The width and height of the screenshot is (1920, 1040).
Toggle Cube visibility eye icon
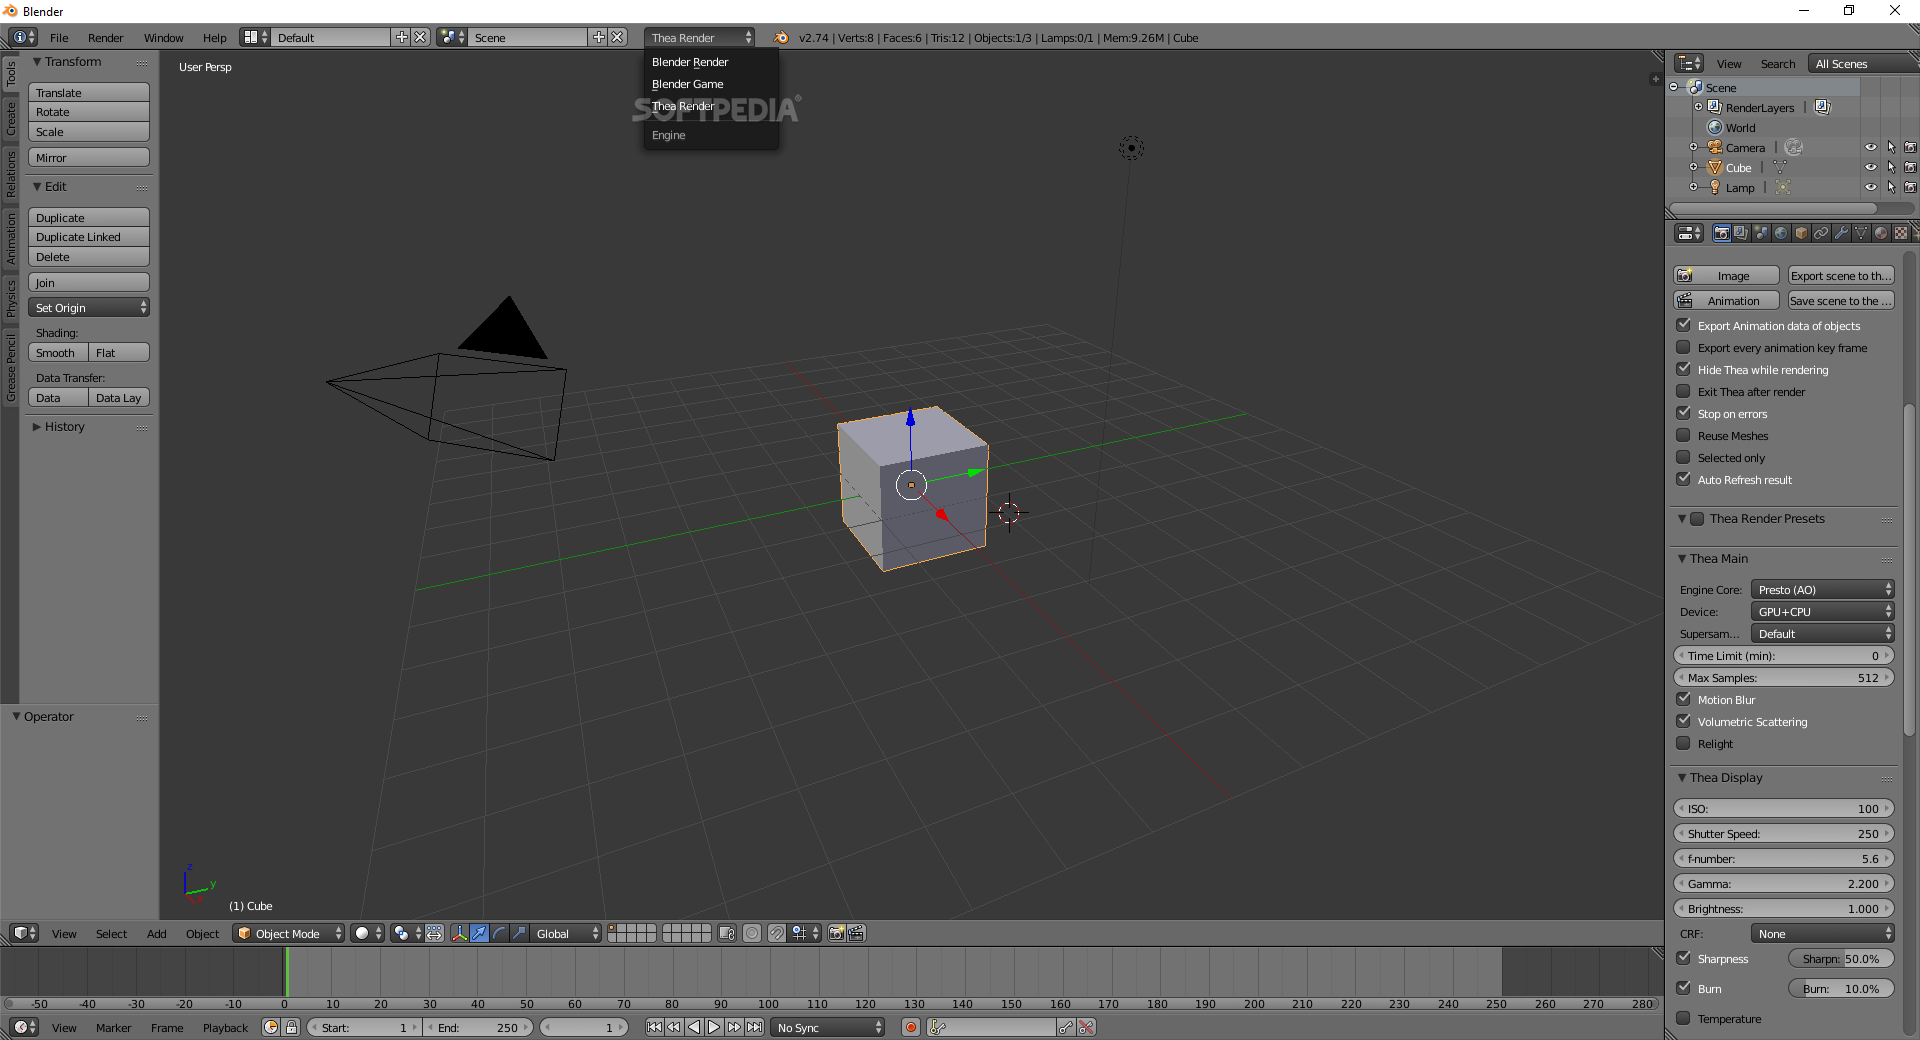click(1870, 167)
